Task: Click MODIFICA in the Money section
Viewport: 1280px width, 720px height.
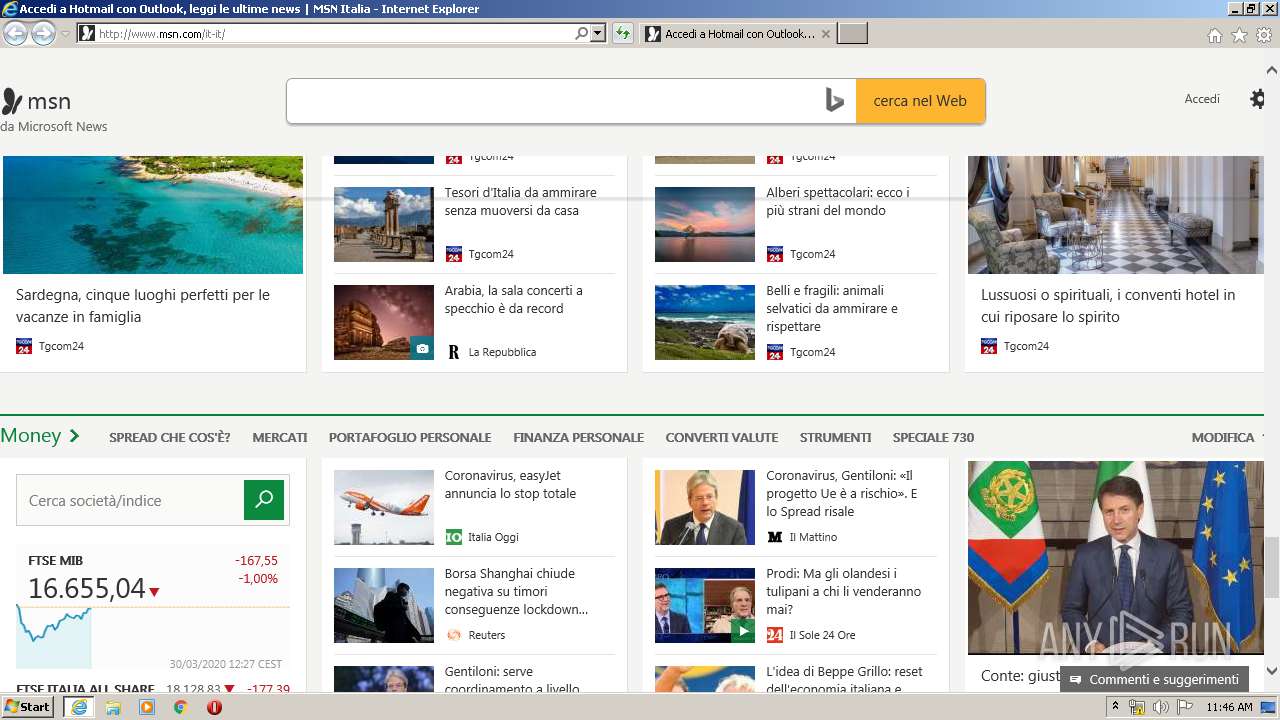Action: coord(1223,437)
